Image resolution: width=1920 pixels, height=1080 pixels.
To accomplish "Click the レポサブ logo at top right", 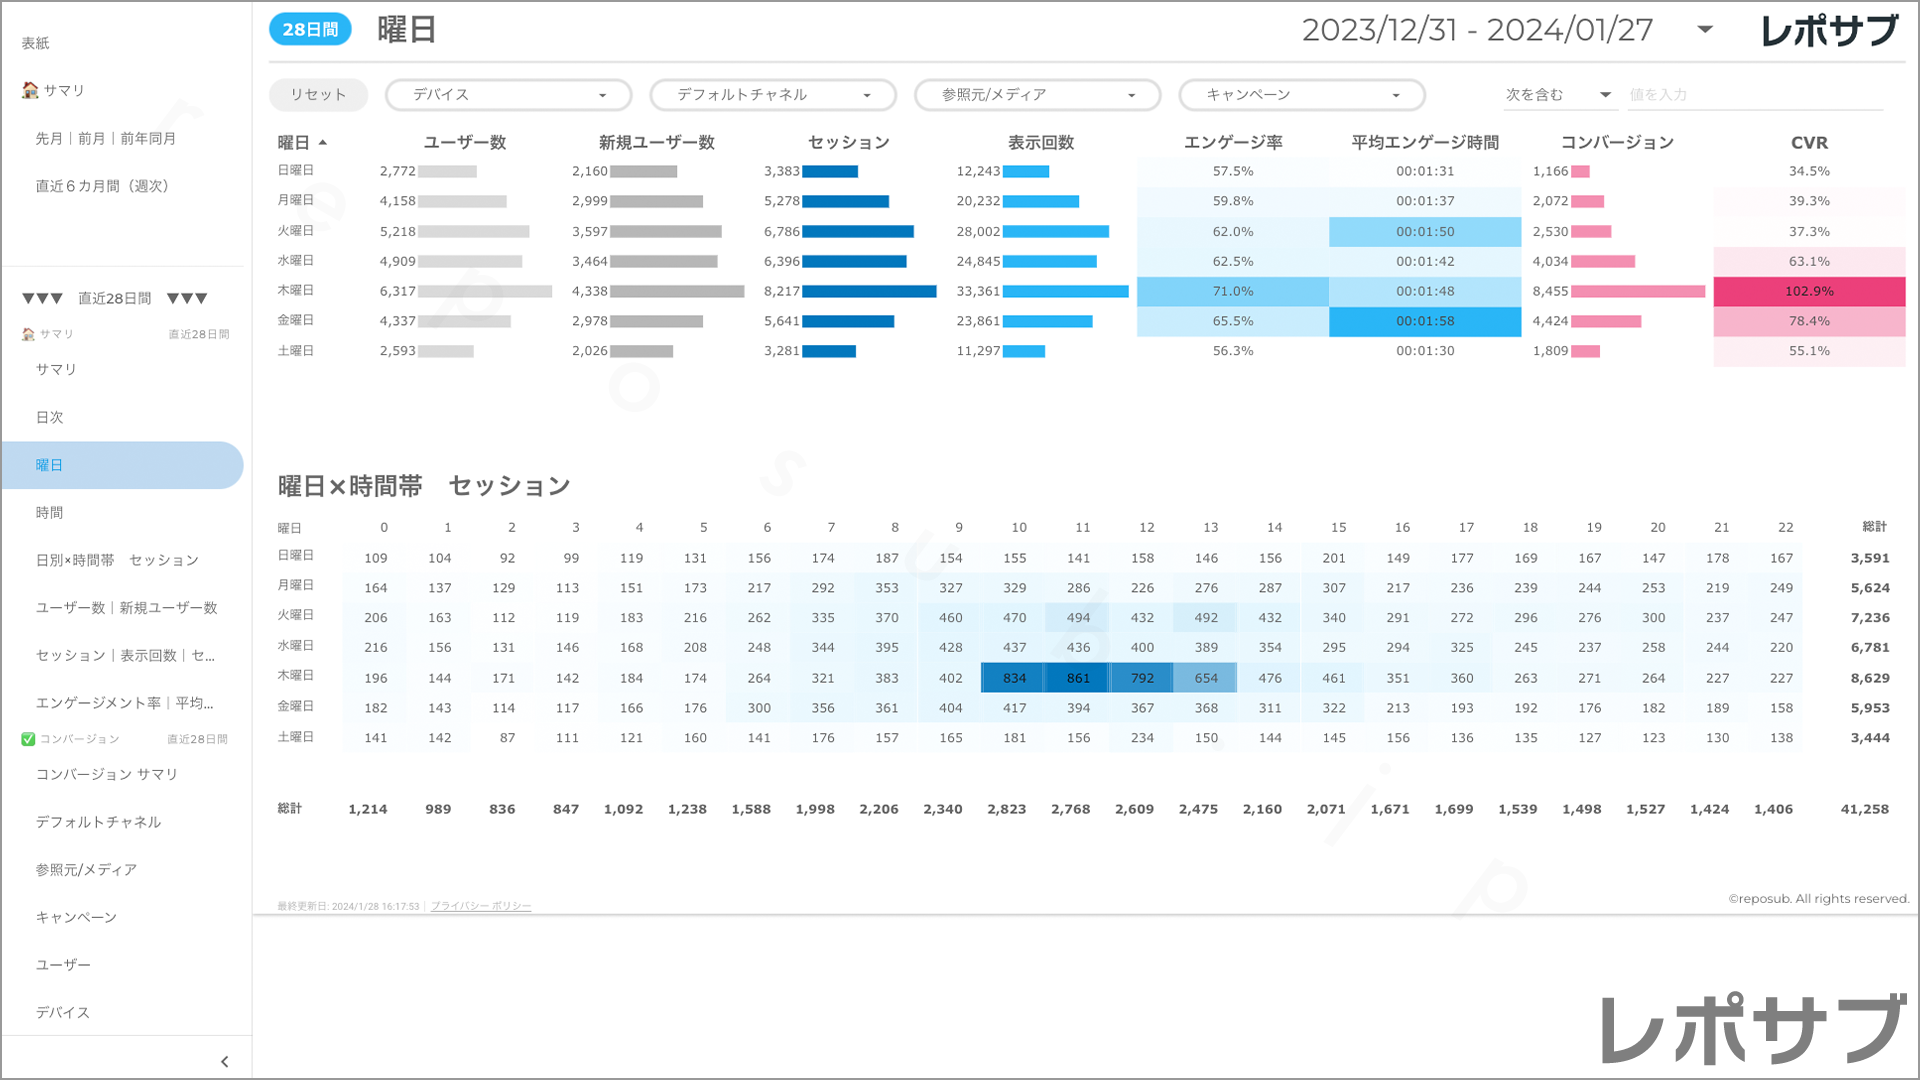I will (x=1829, y=31).
